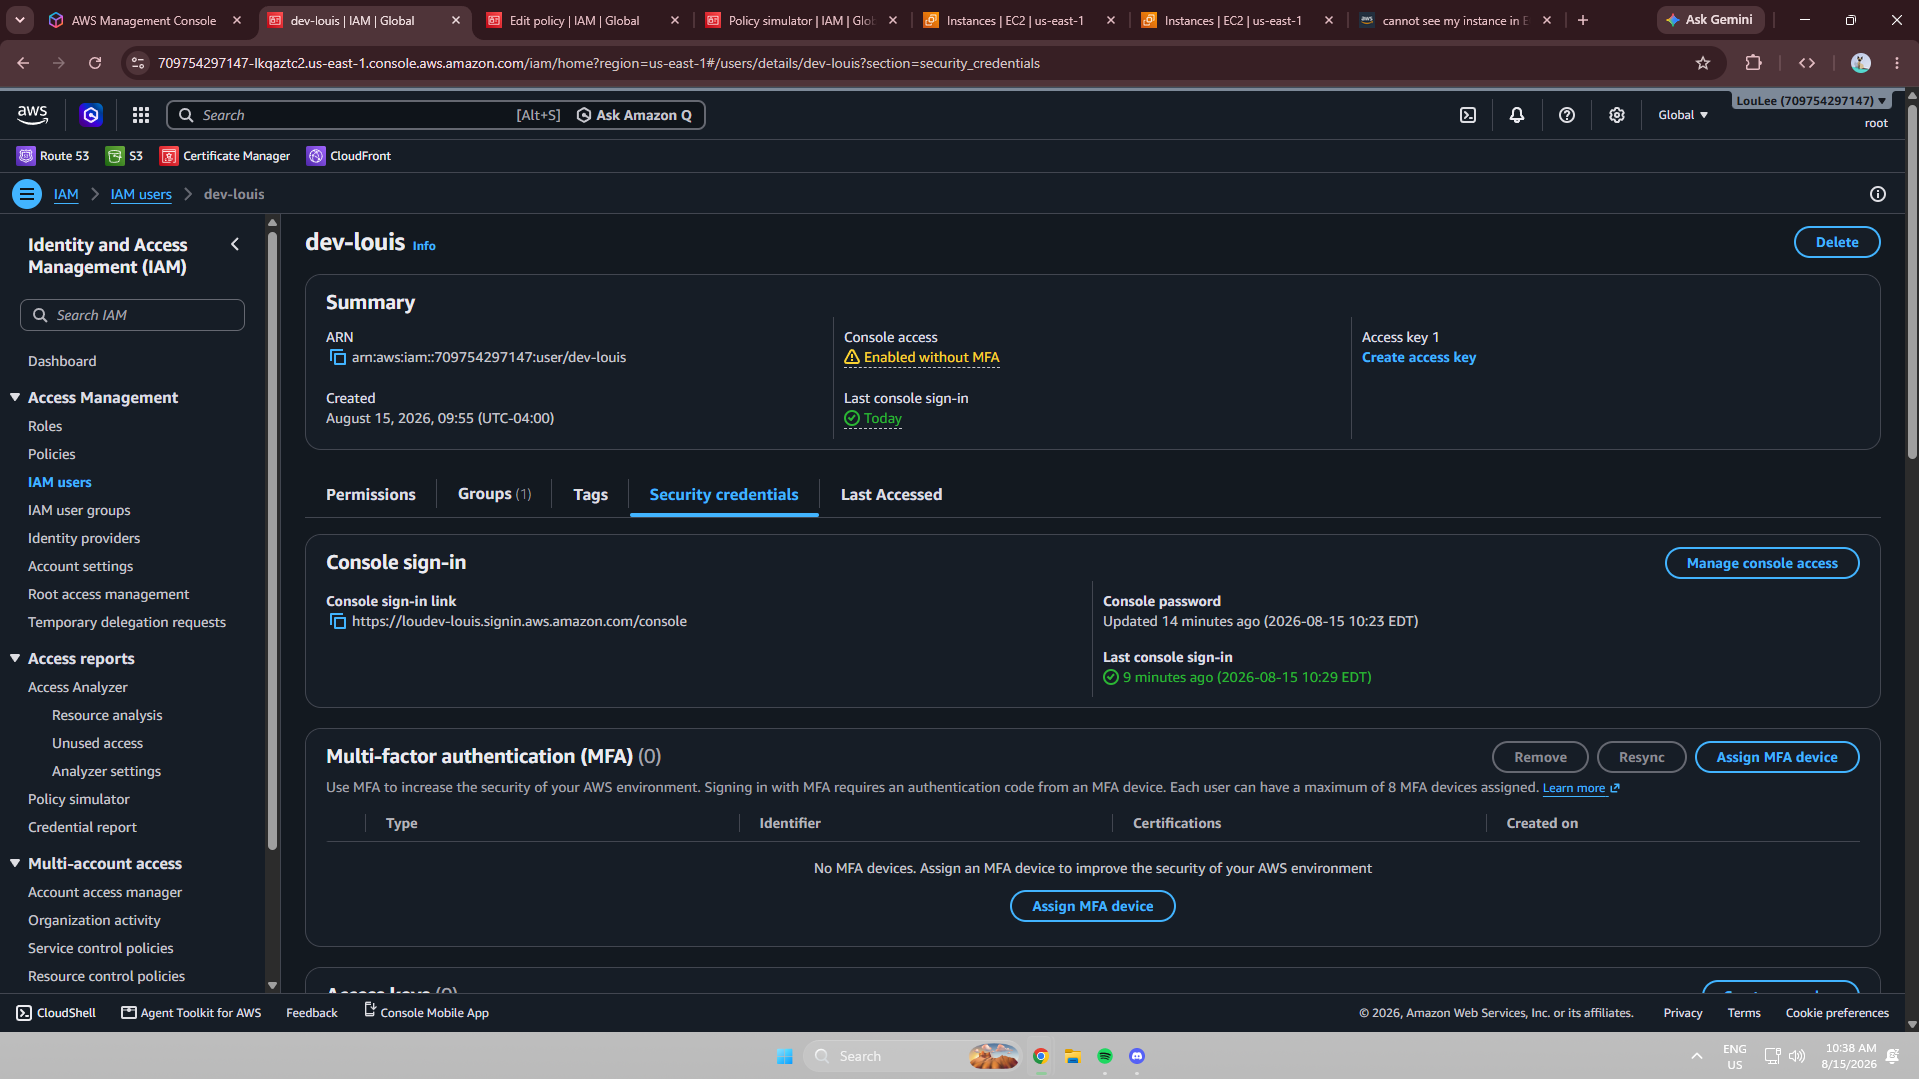This screenshot has width=1919, height=1079.
Task: Switch to Policy simulator browser tab
Action: 801,20
